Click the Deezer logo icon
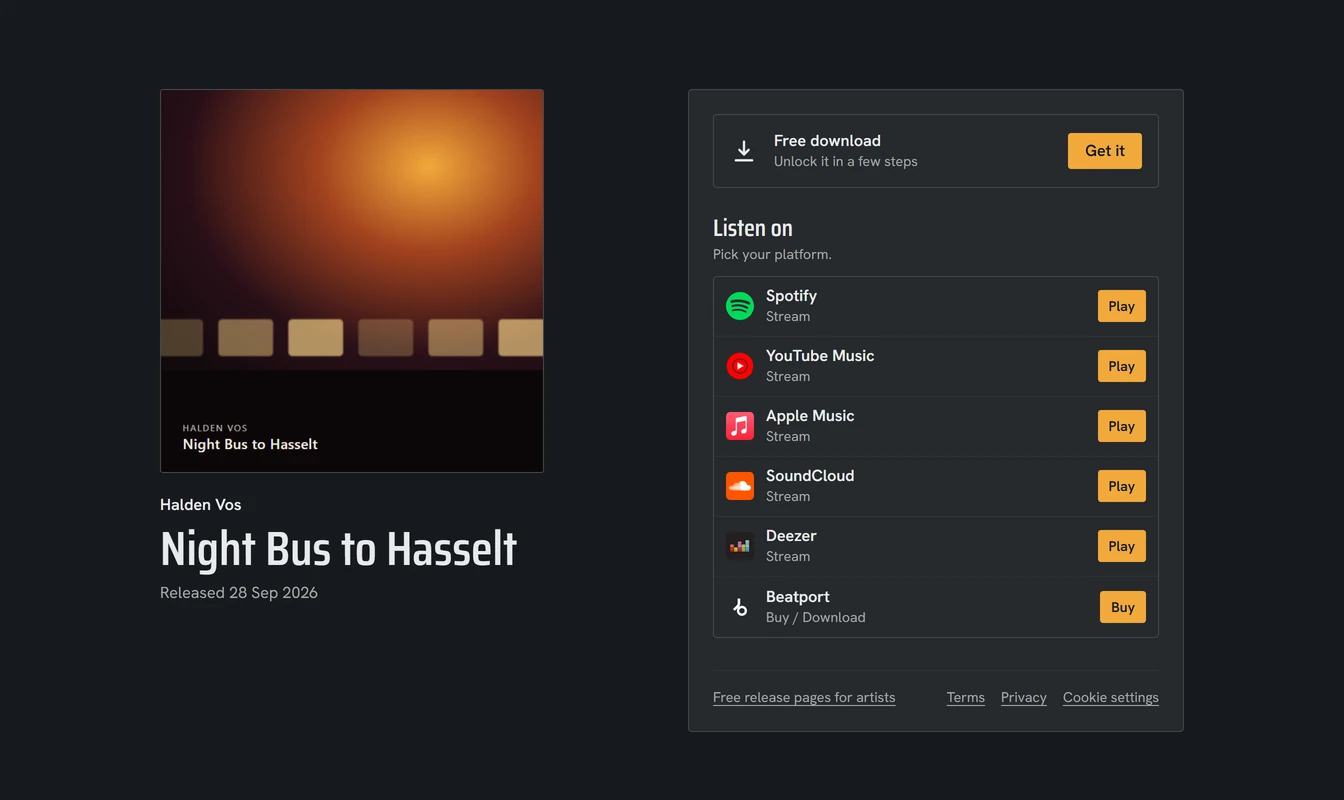 tap(740, 546)
